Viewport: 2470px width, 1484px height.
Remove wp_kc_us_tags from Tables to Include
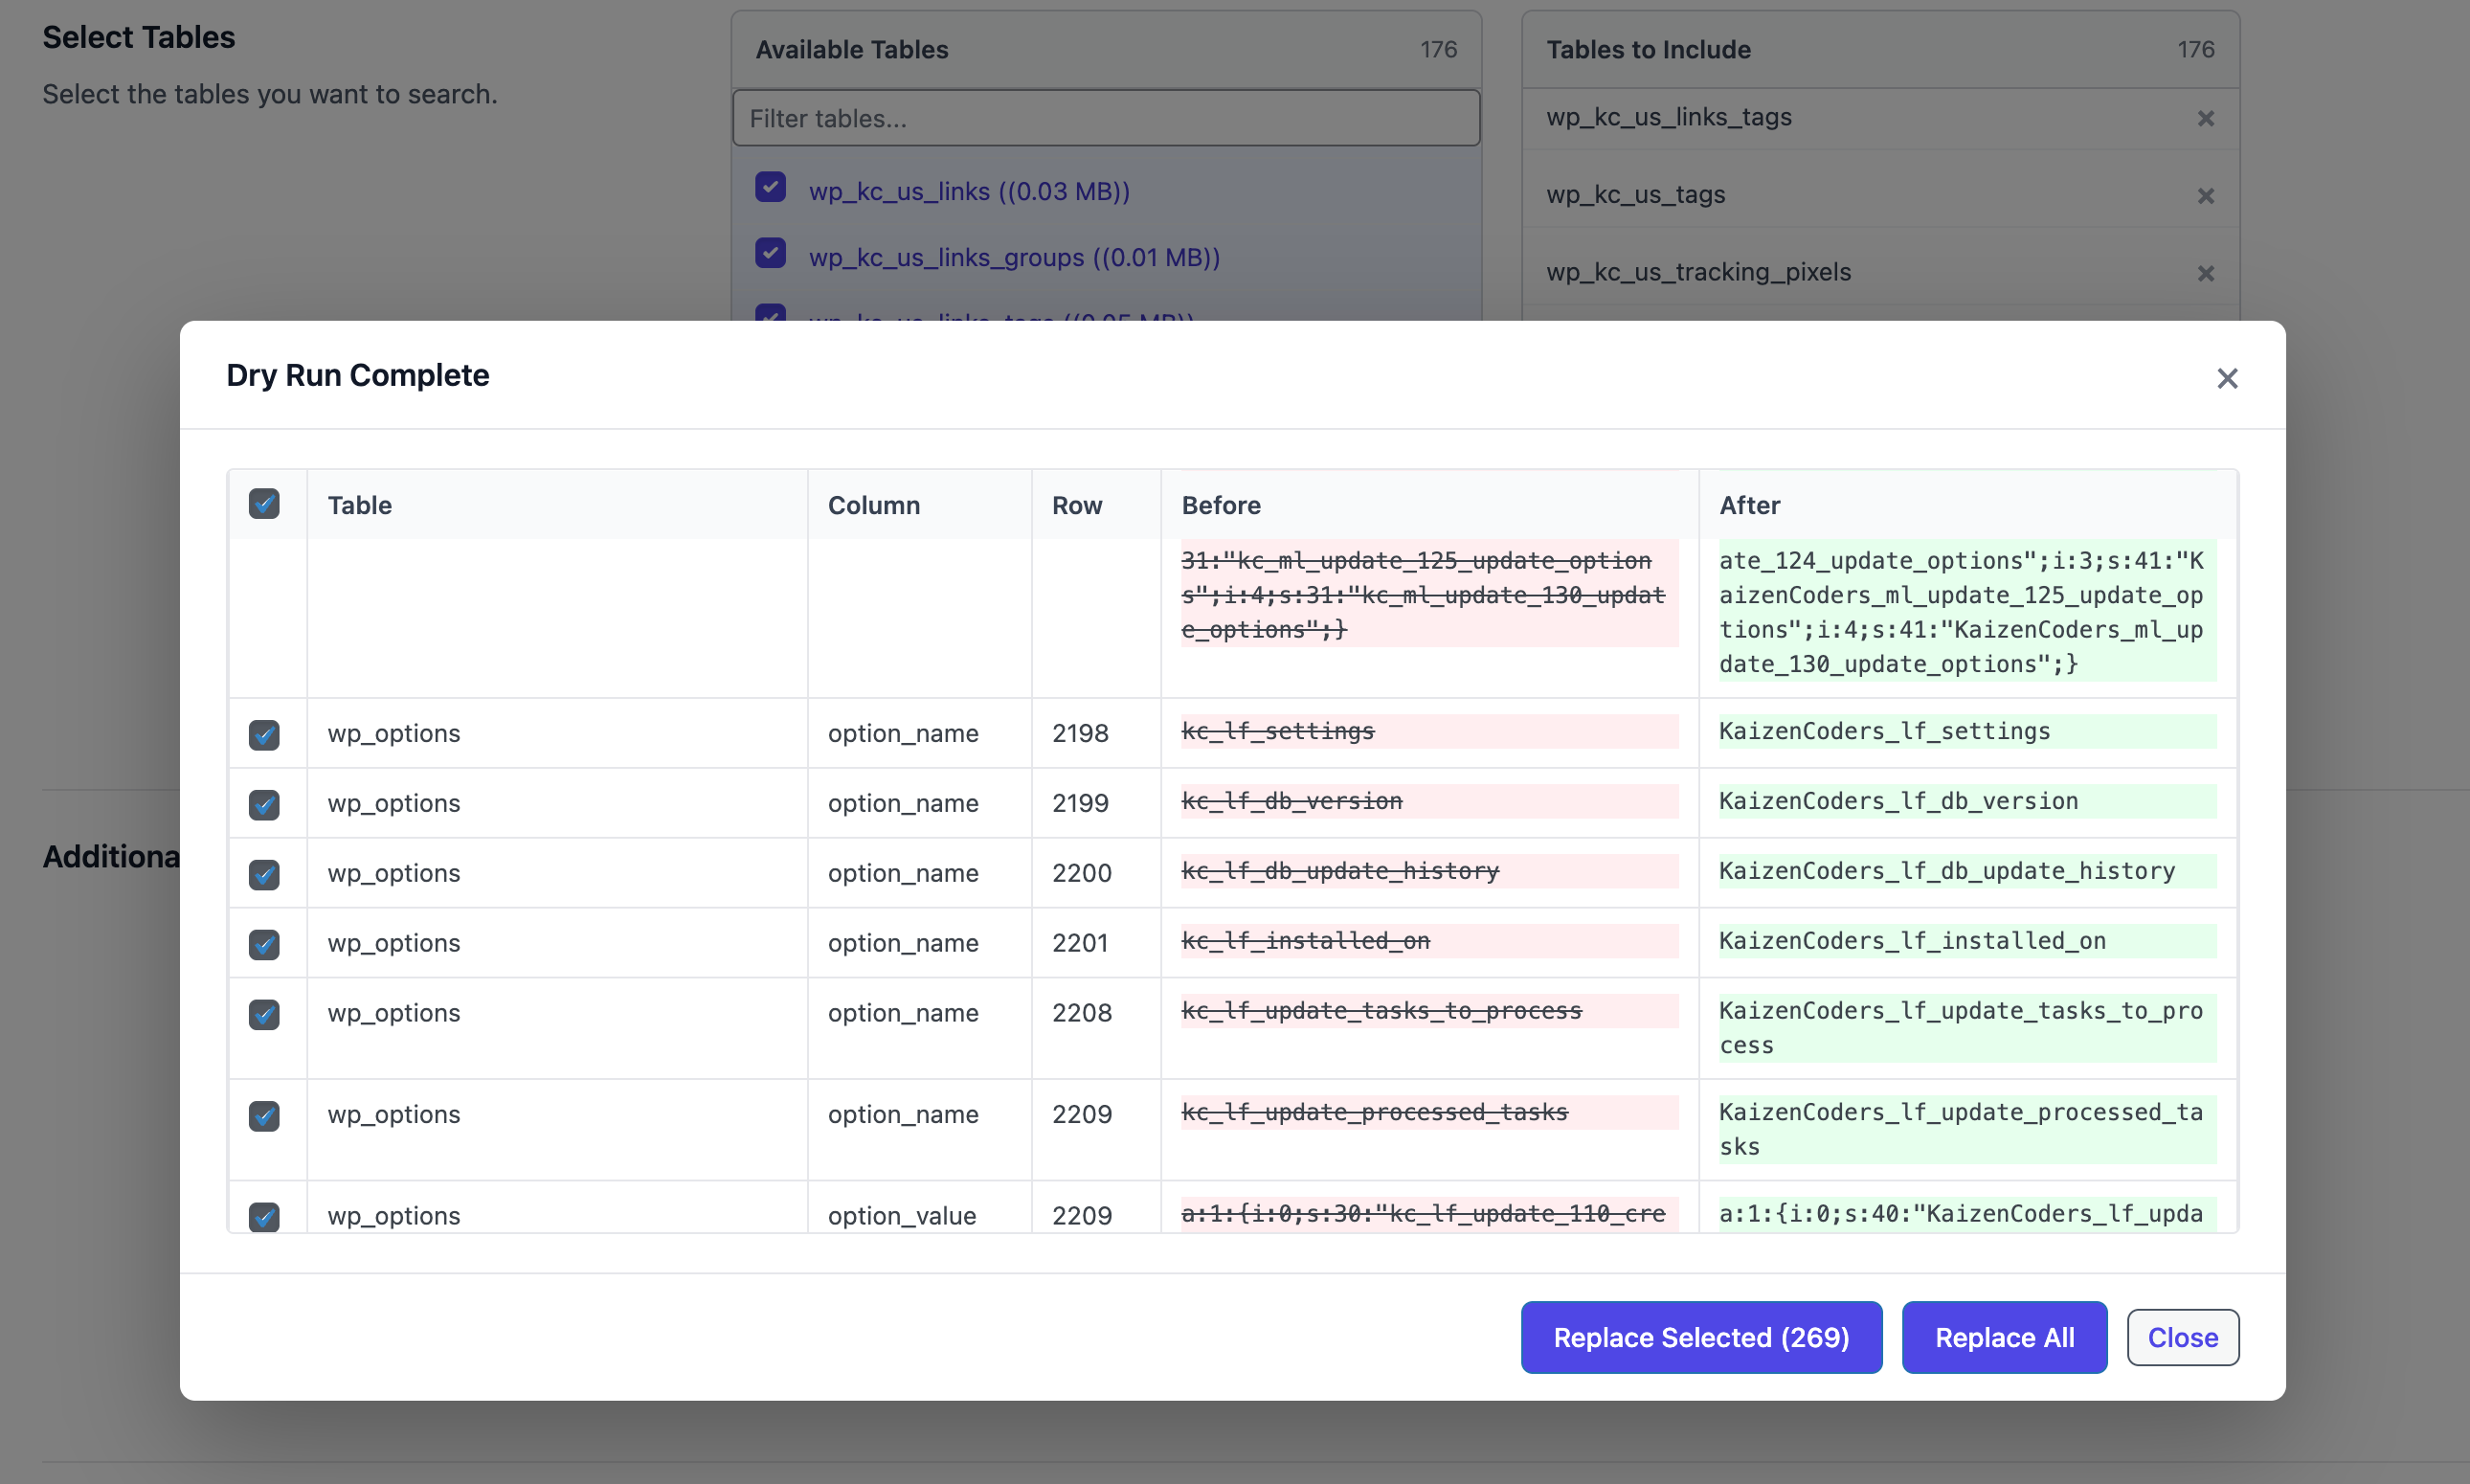click(2205, 196)
